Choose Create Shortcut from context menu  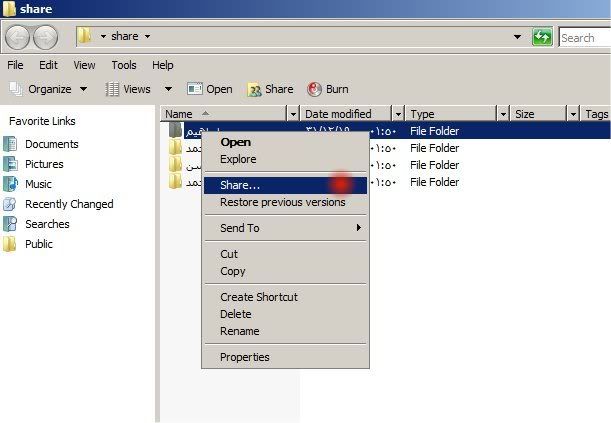point(286,297)
